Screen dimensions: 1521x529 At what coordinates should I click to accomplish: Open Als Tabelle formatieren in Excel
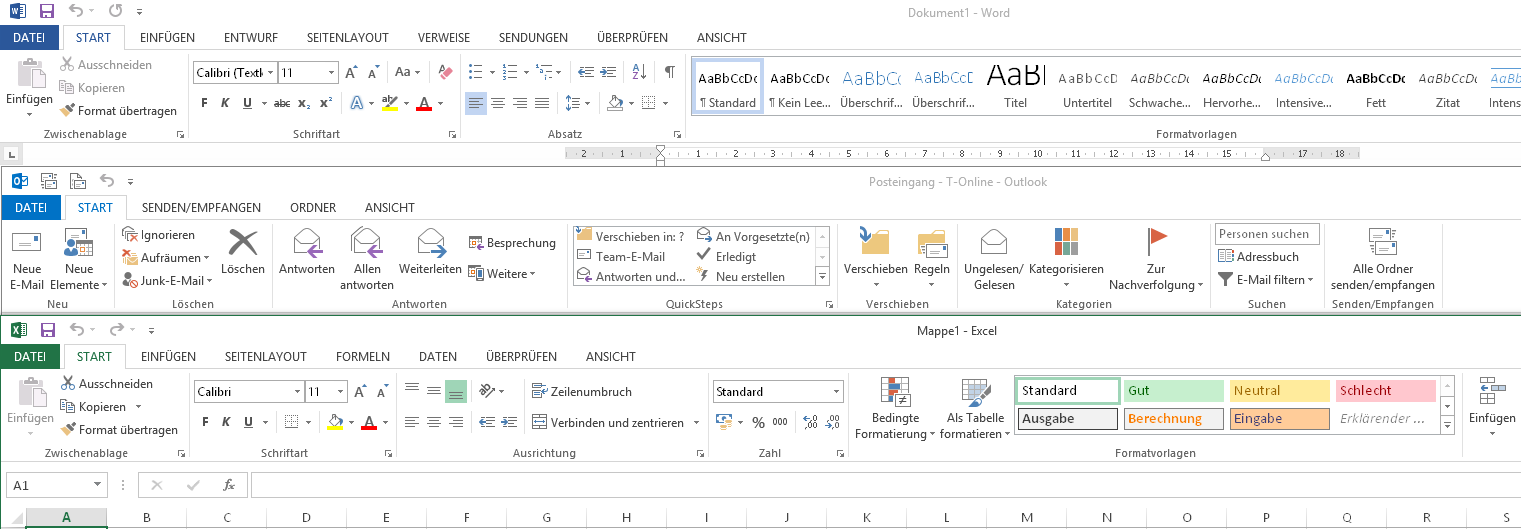[975, 410]
